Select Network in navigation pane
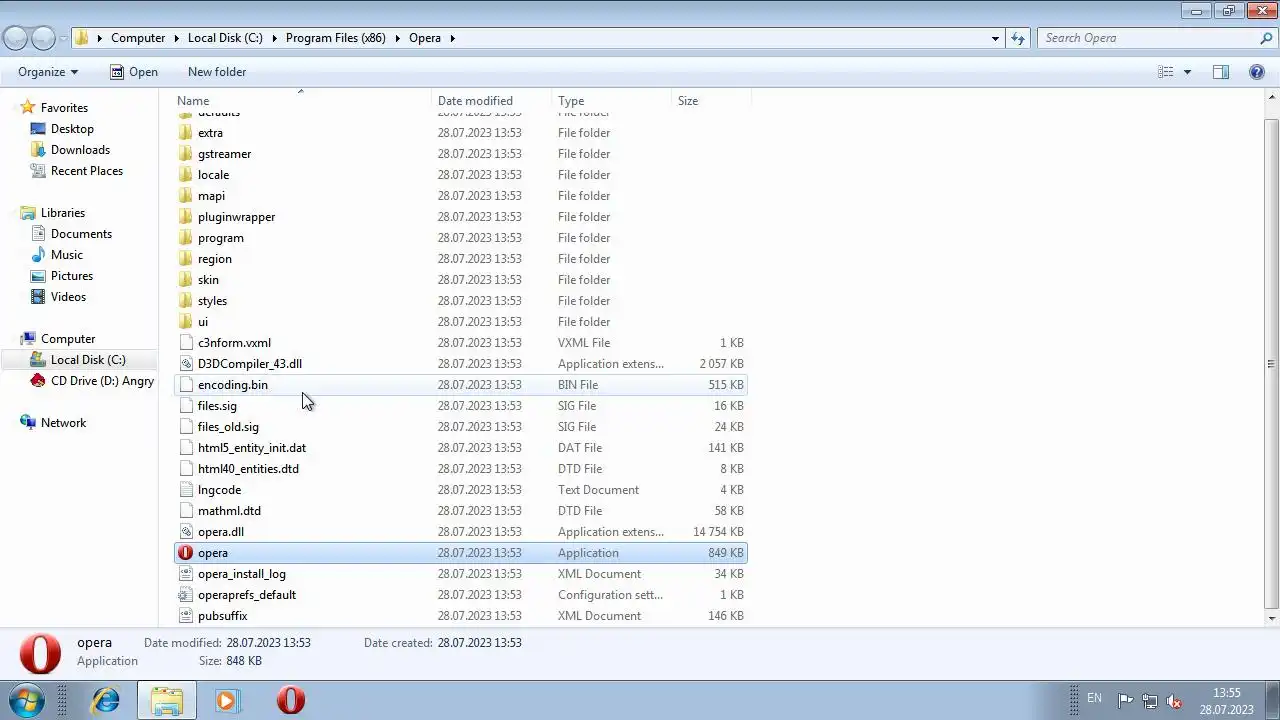This screenshot has width=1280, height=720. coord(63,423)
